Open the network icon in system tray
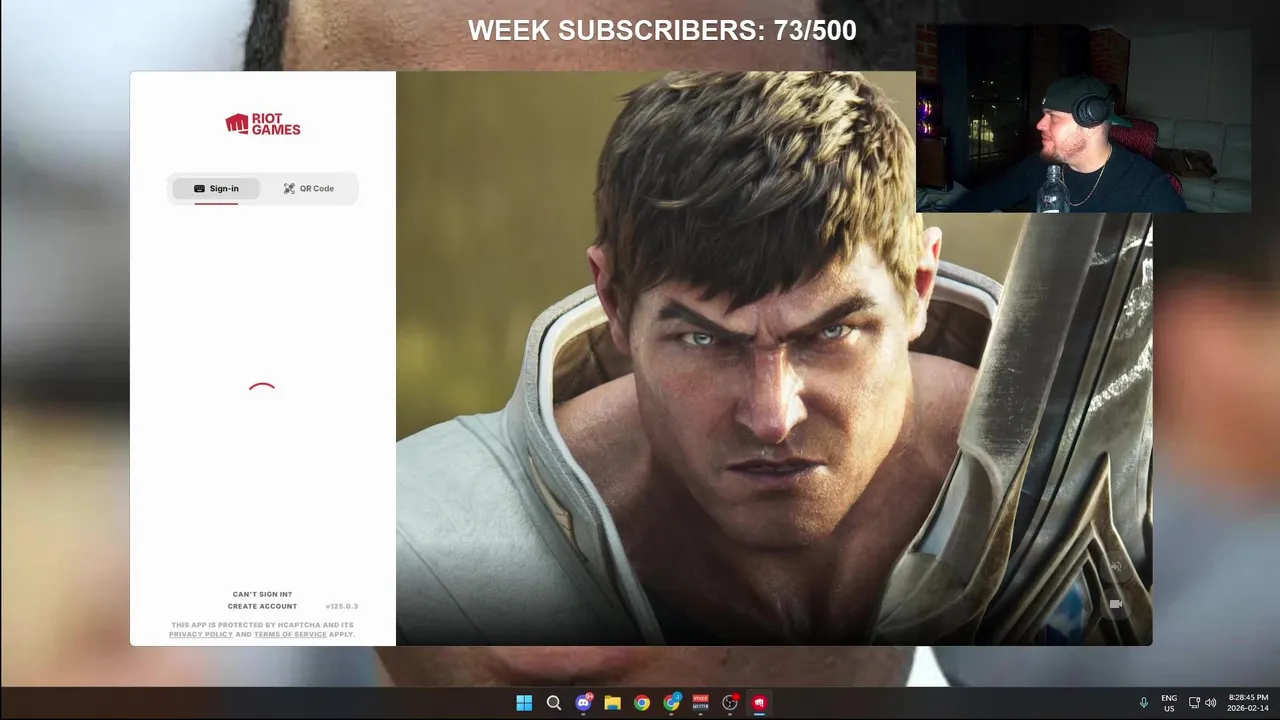Viewport: 1280px width, 720px height. [1194, 703]
